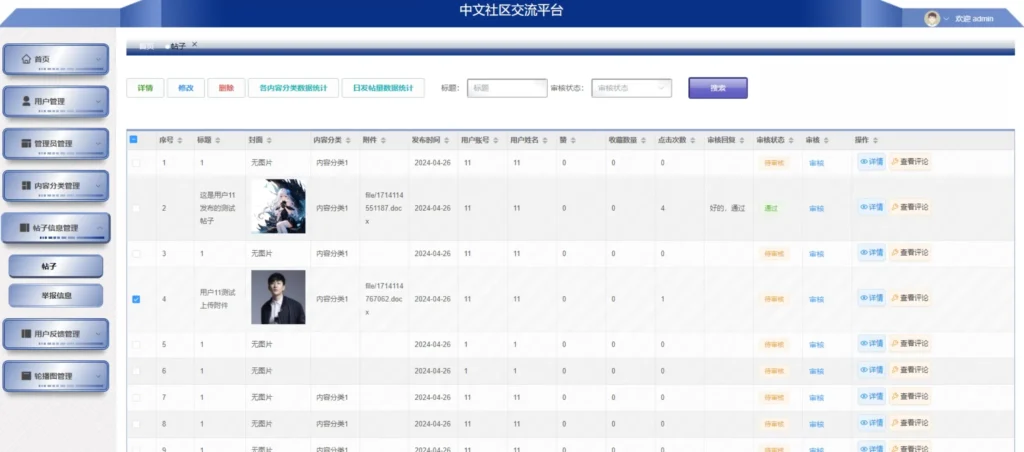The width and height of the screenshot is (1024, 452).
Task: Open the anime girl cover thumbnail in row 2
Action: [278, 206]
